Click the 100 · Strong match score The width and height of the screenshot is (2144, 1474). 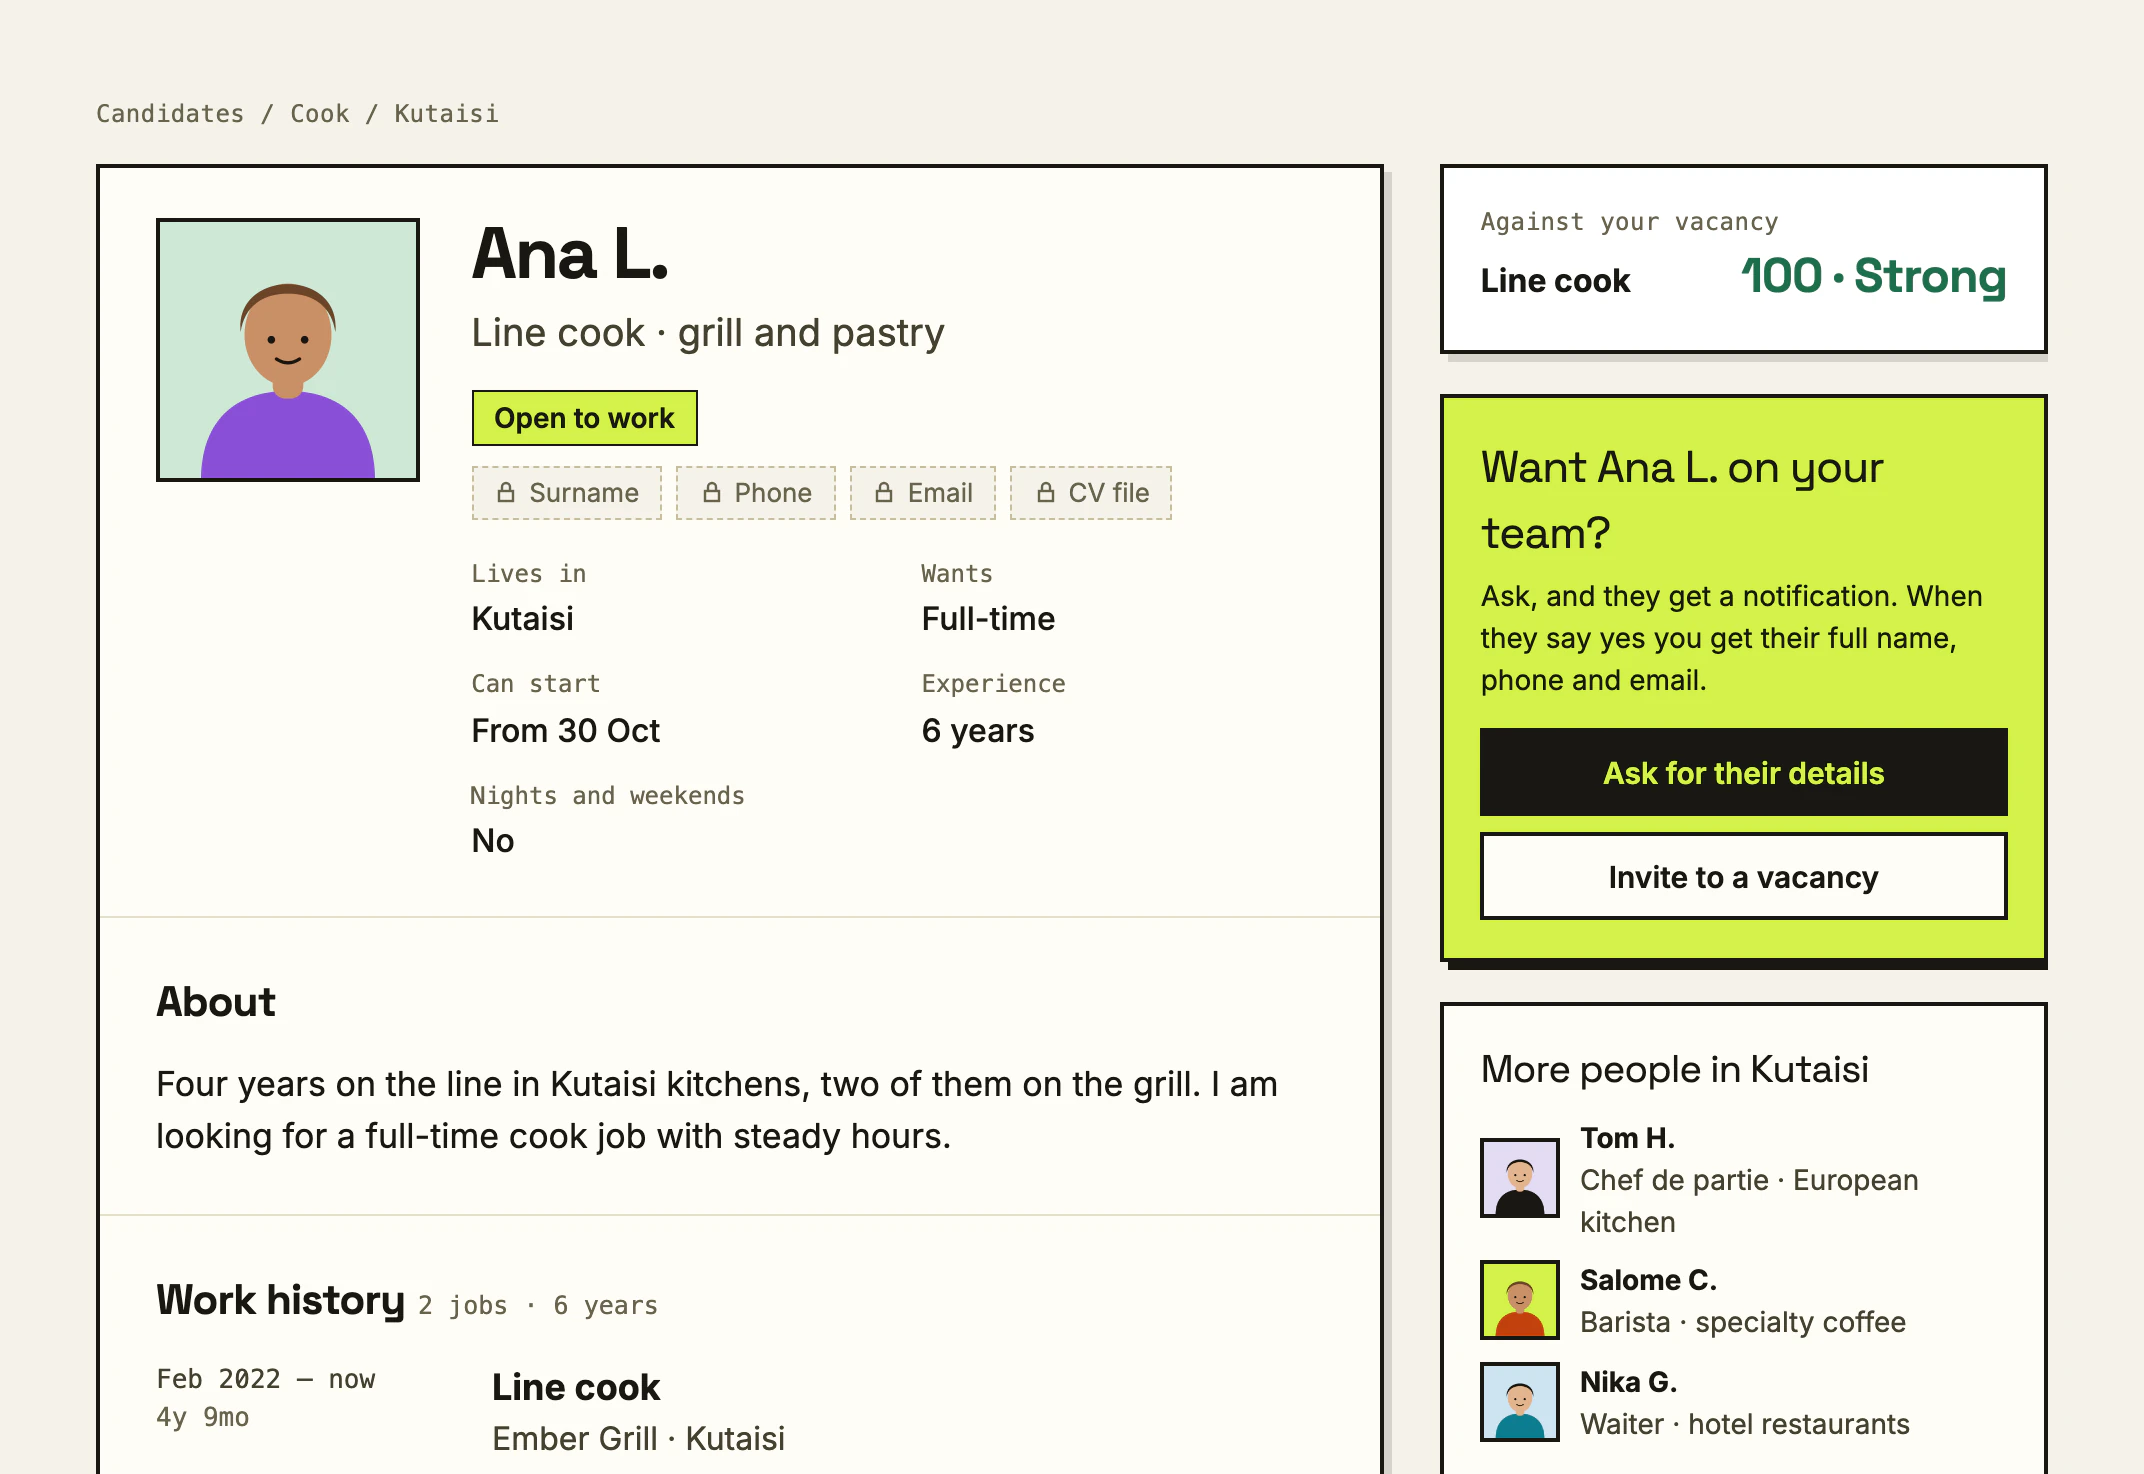1873,277
